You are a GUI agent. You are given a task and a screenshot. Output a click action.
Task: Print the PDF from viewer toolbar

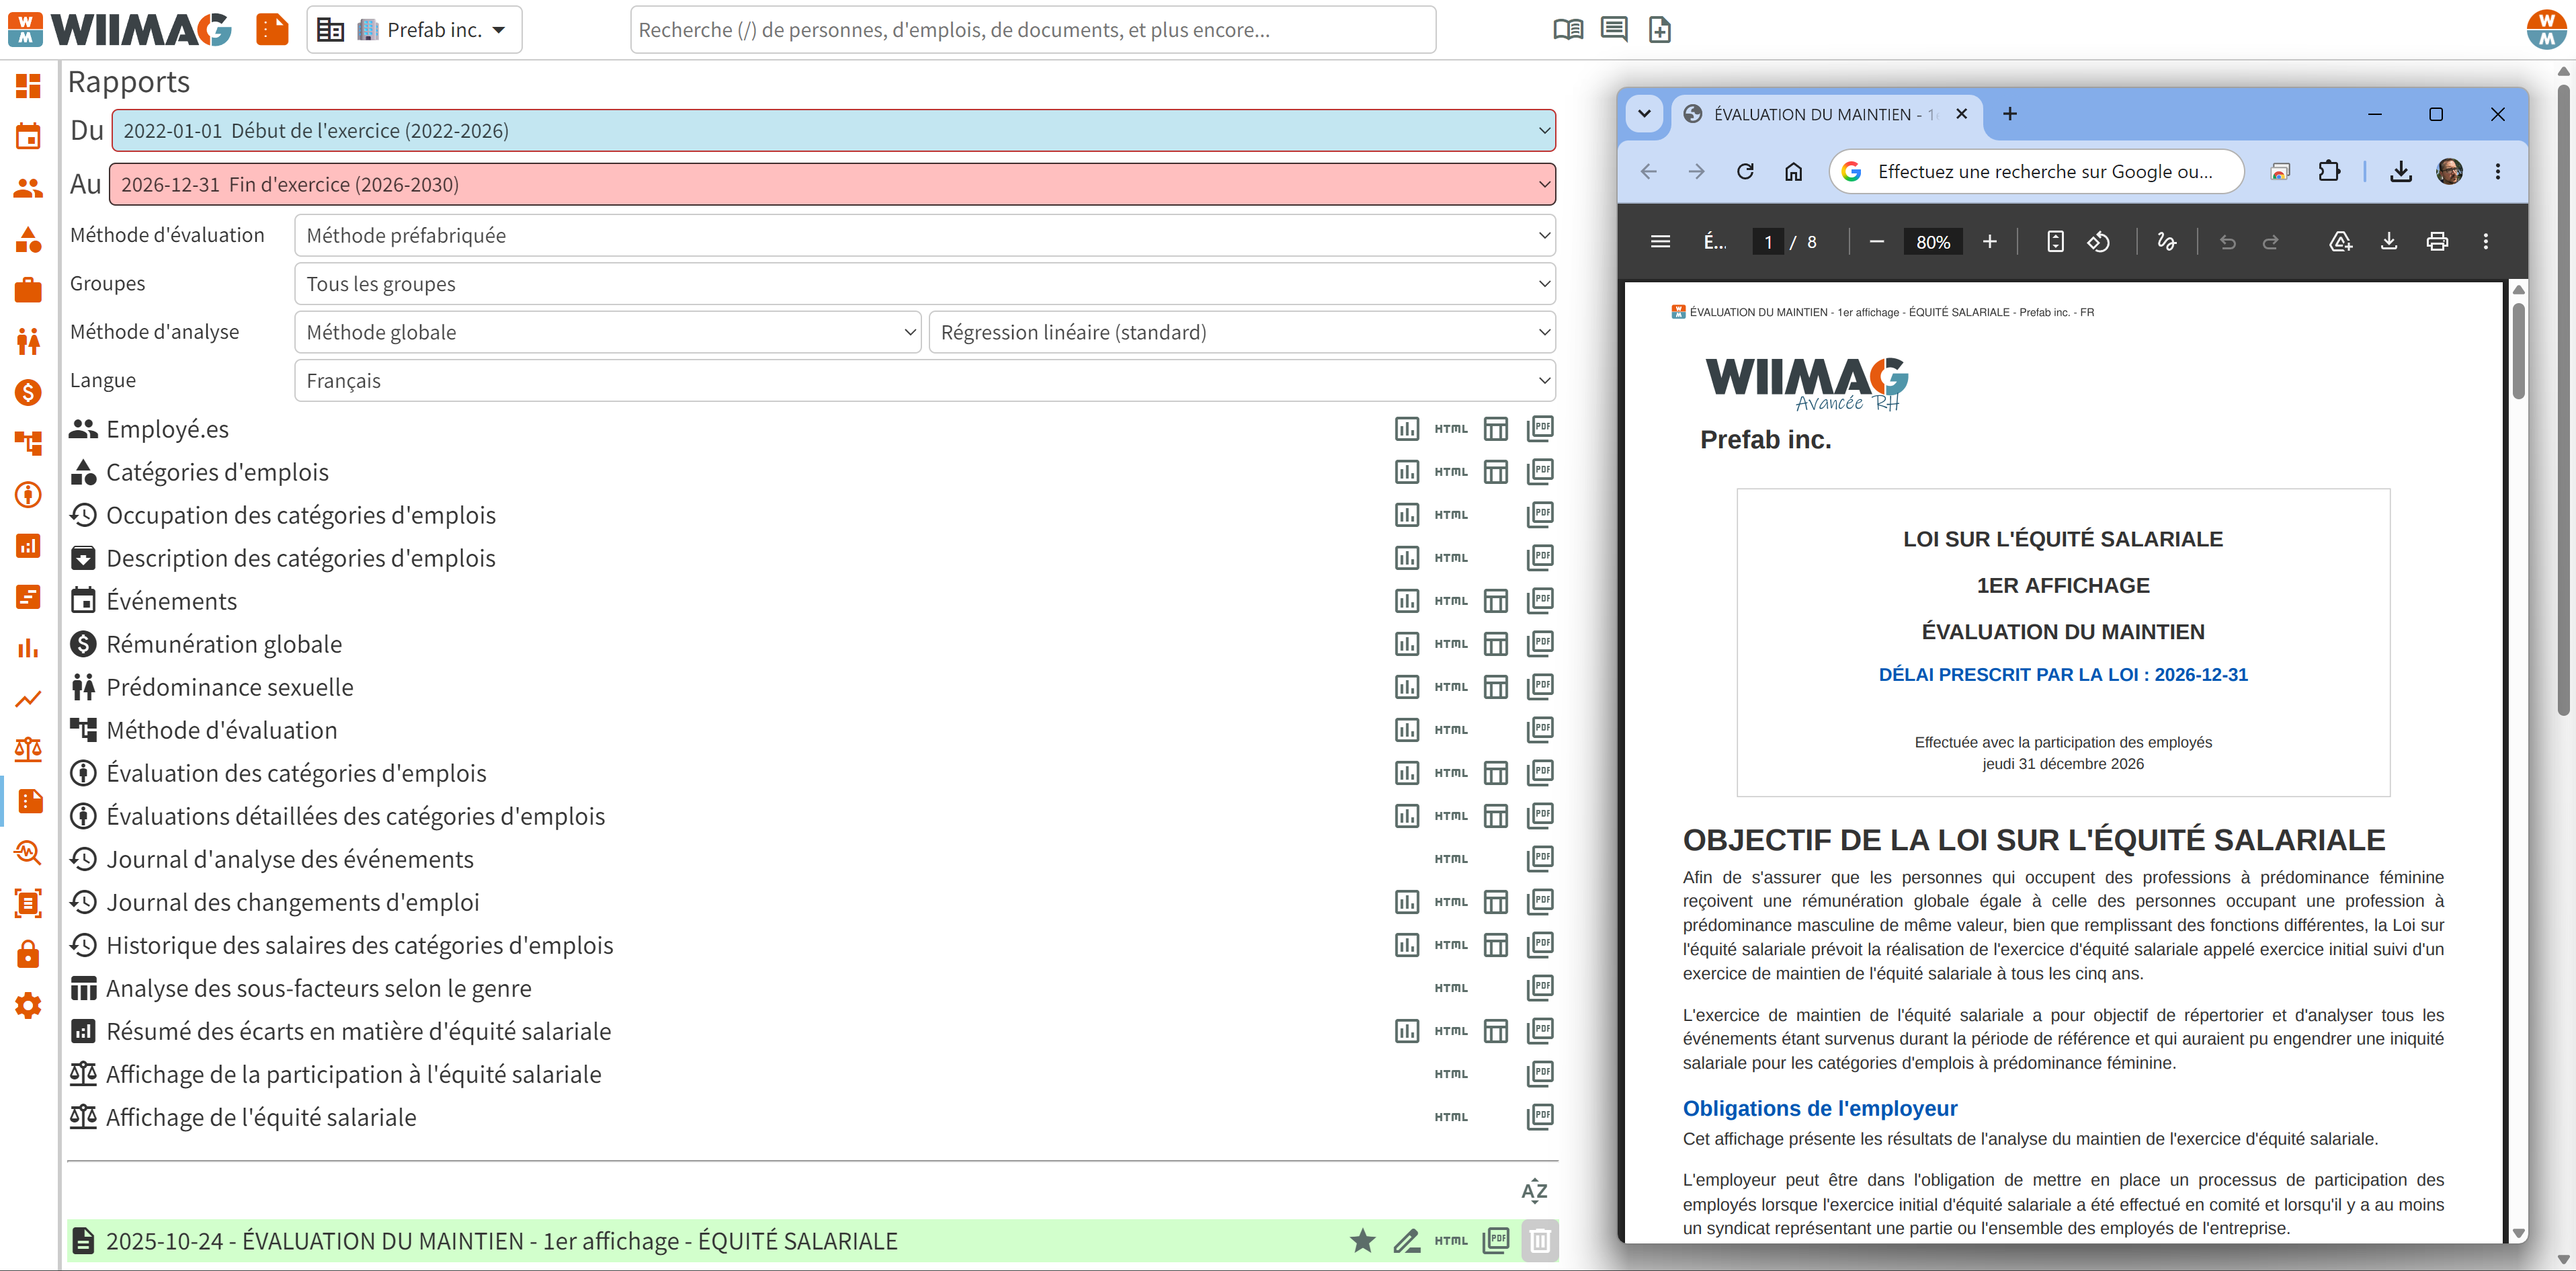(2438, 241)
